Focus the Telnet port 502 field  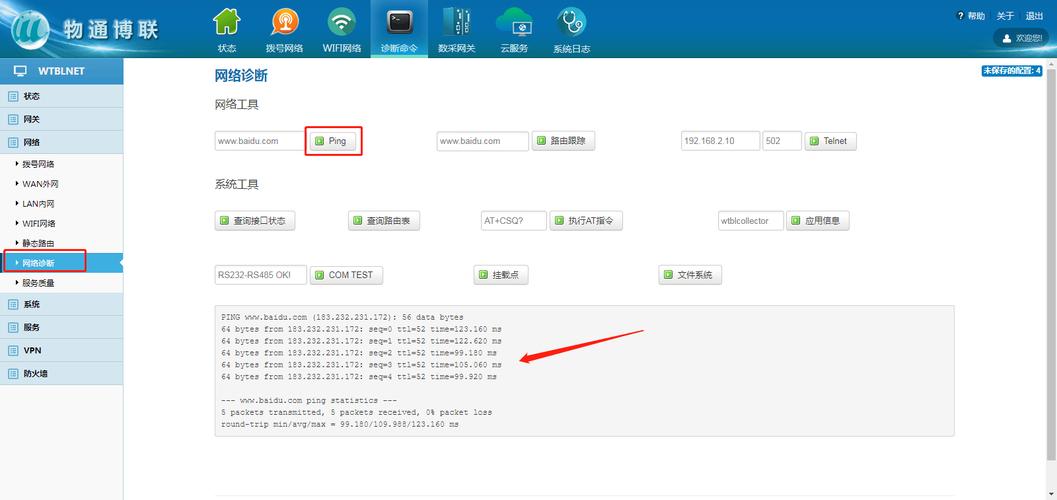782,141
